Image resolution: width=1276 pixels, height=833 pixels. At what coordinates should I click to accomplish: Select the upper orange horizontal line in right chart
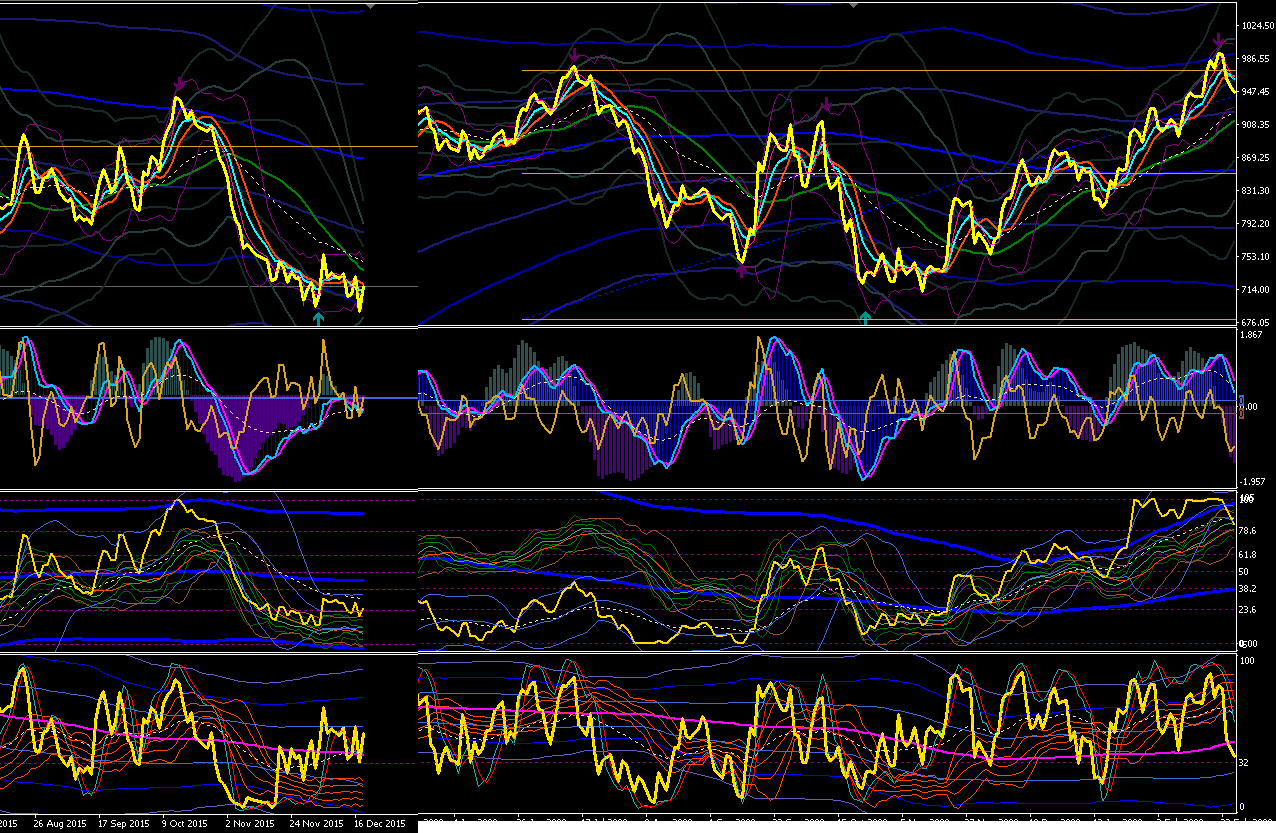[x=878, y=71]
